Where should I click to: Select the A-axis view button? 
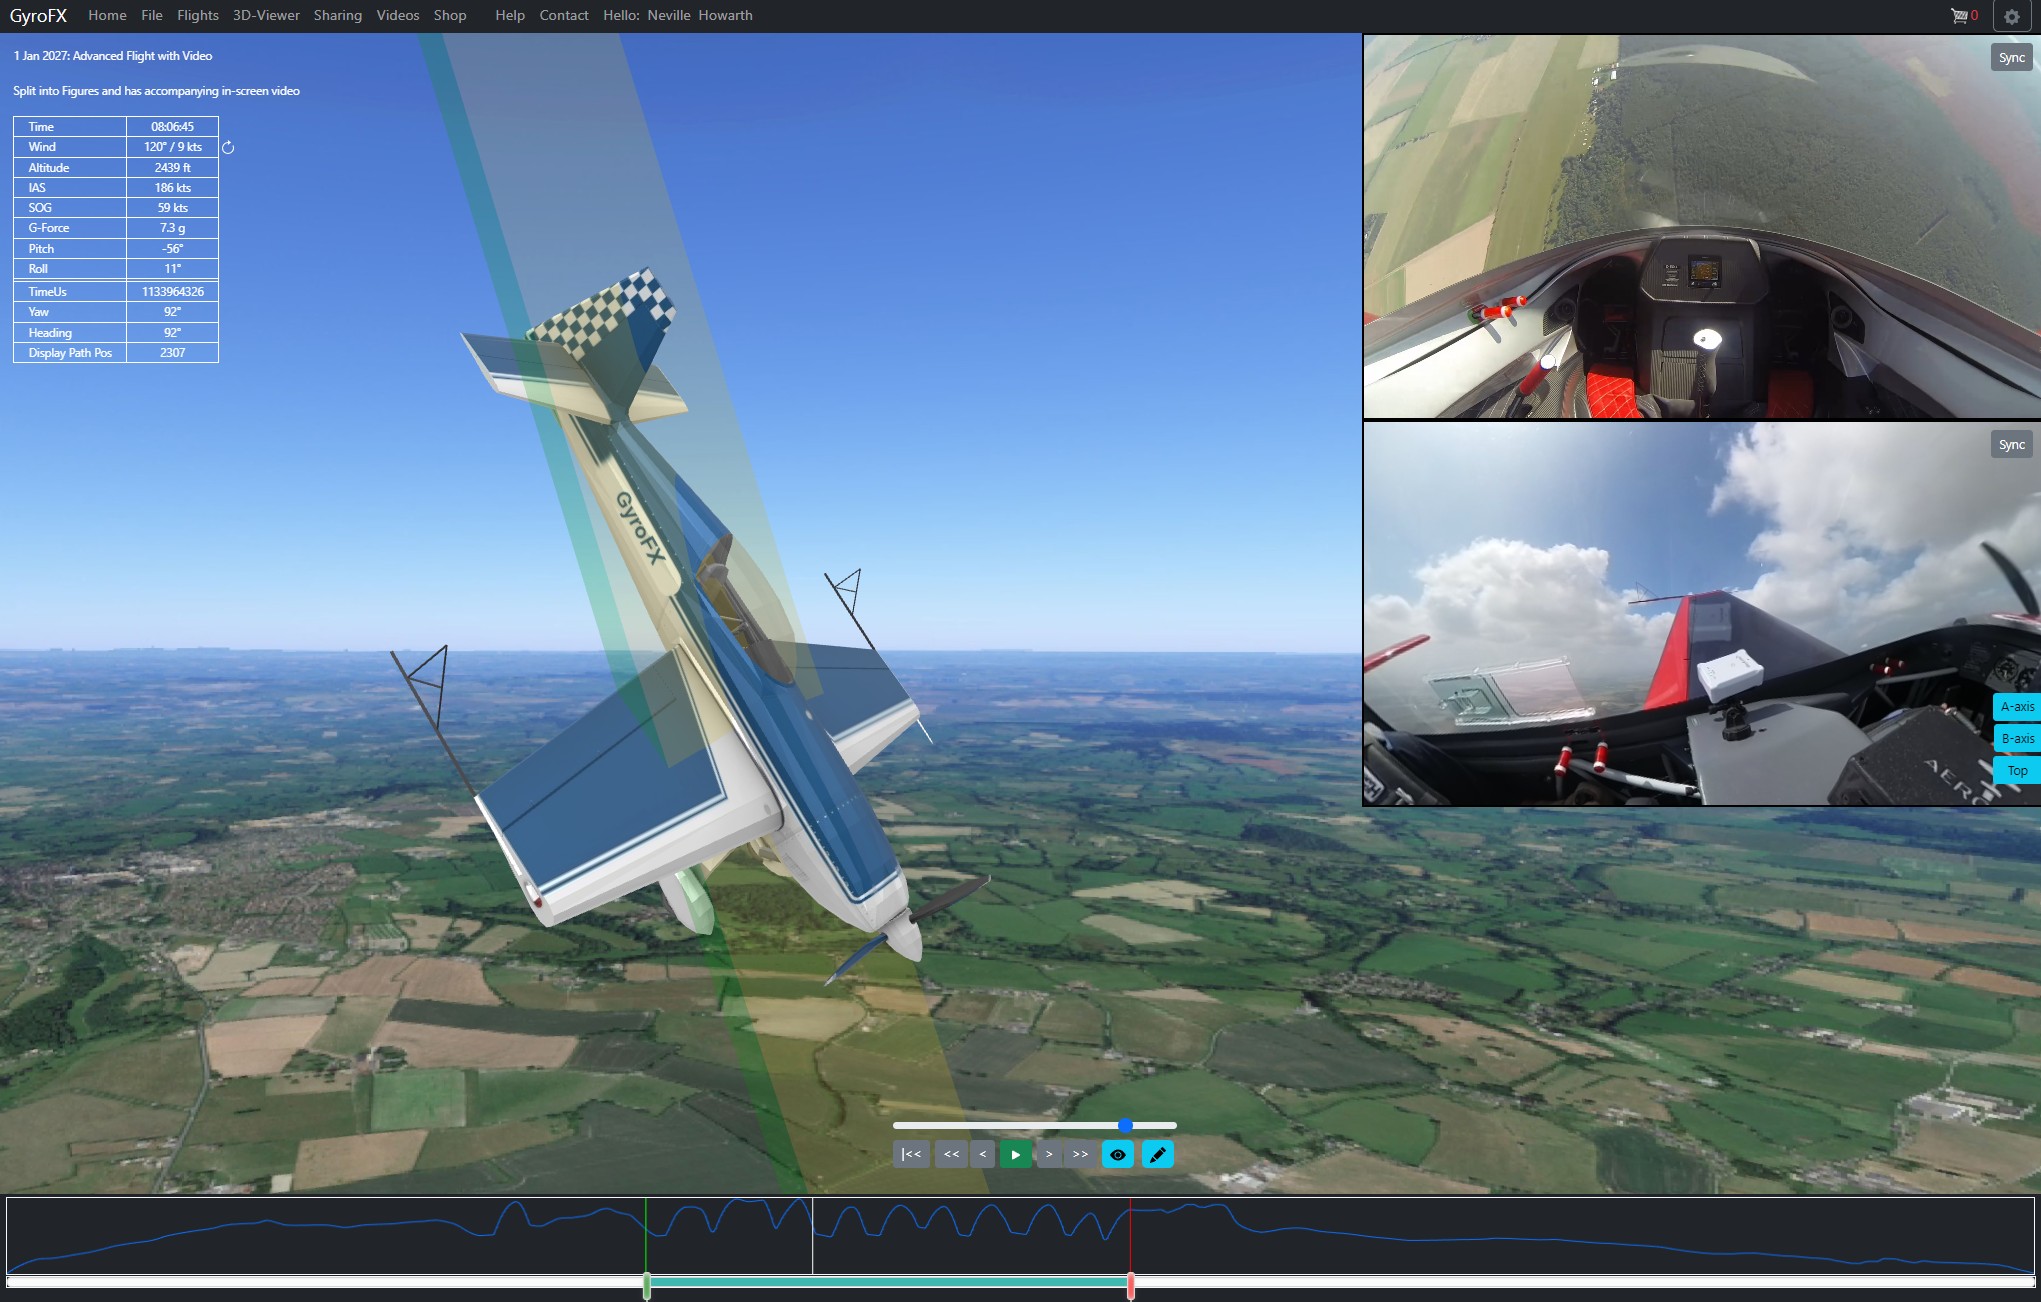pyautogui.click(x=2016, y=707)
